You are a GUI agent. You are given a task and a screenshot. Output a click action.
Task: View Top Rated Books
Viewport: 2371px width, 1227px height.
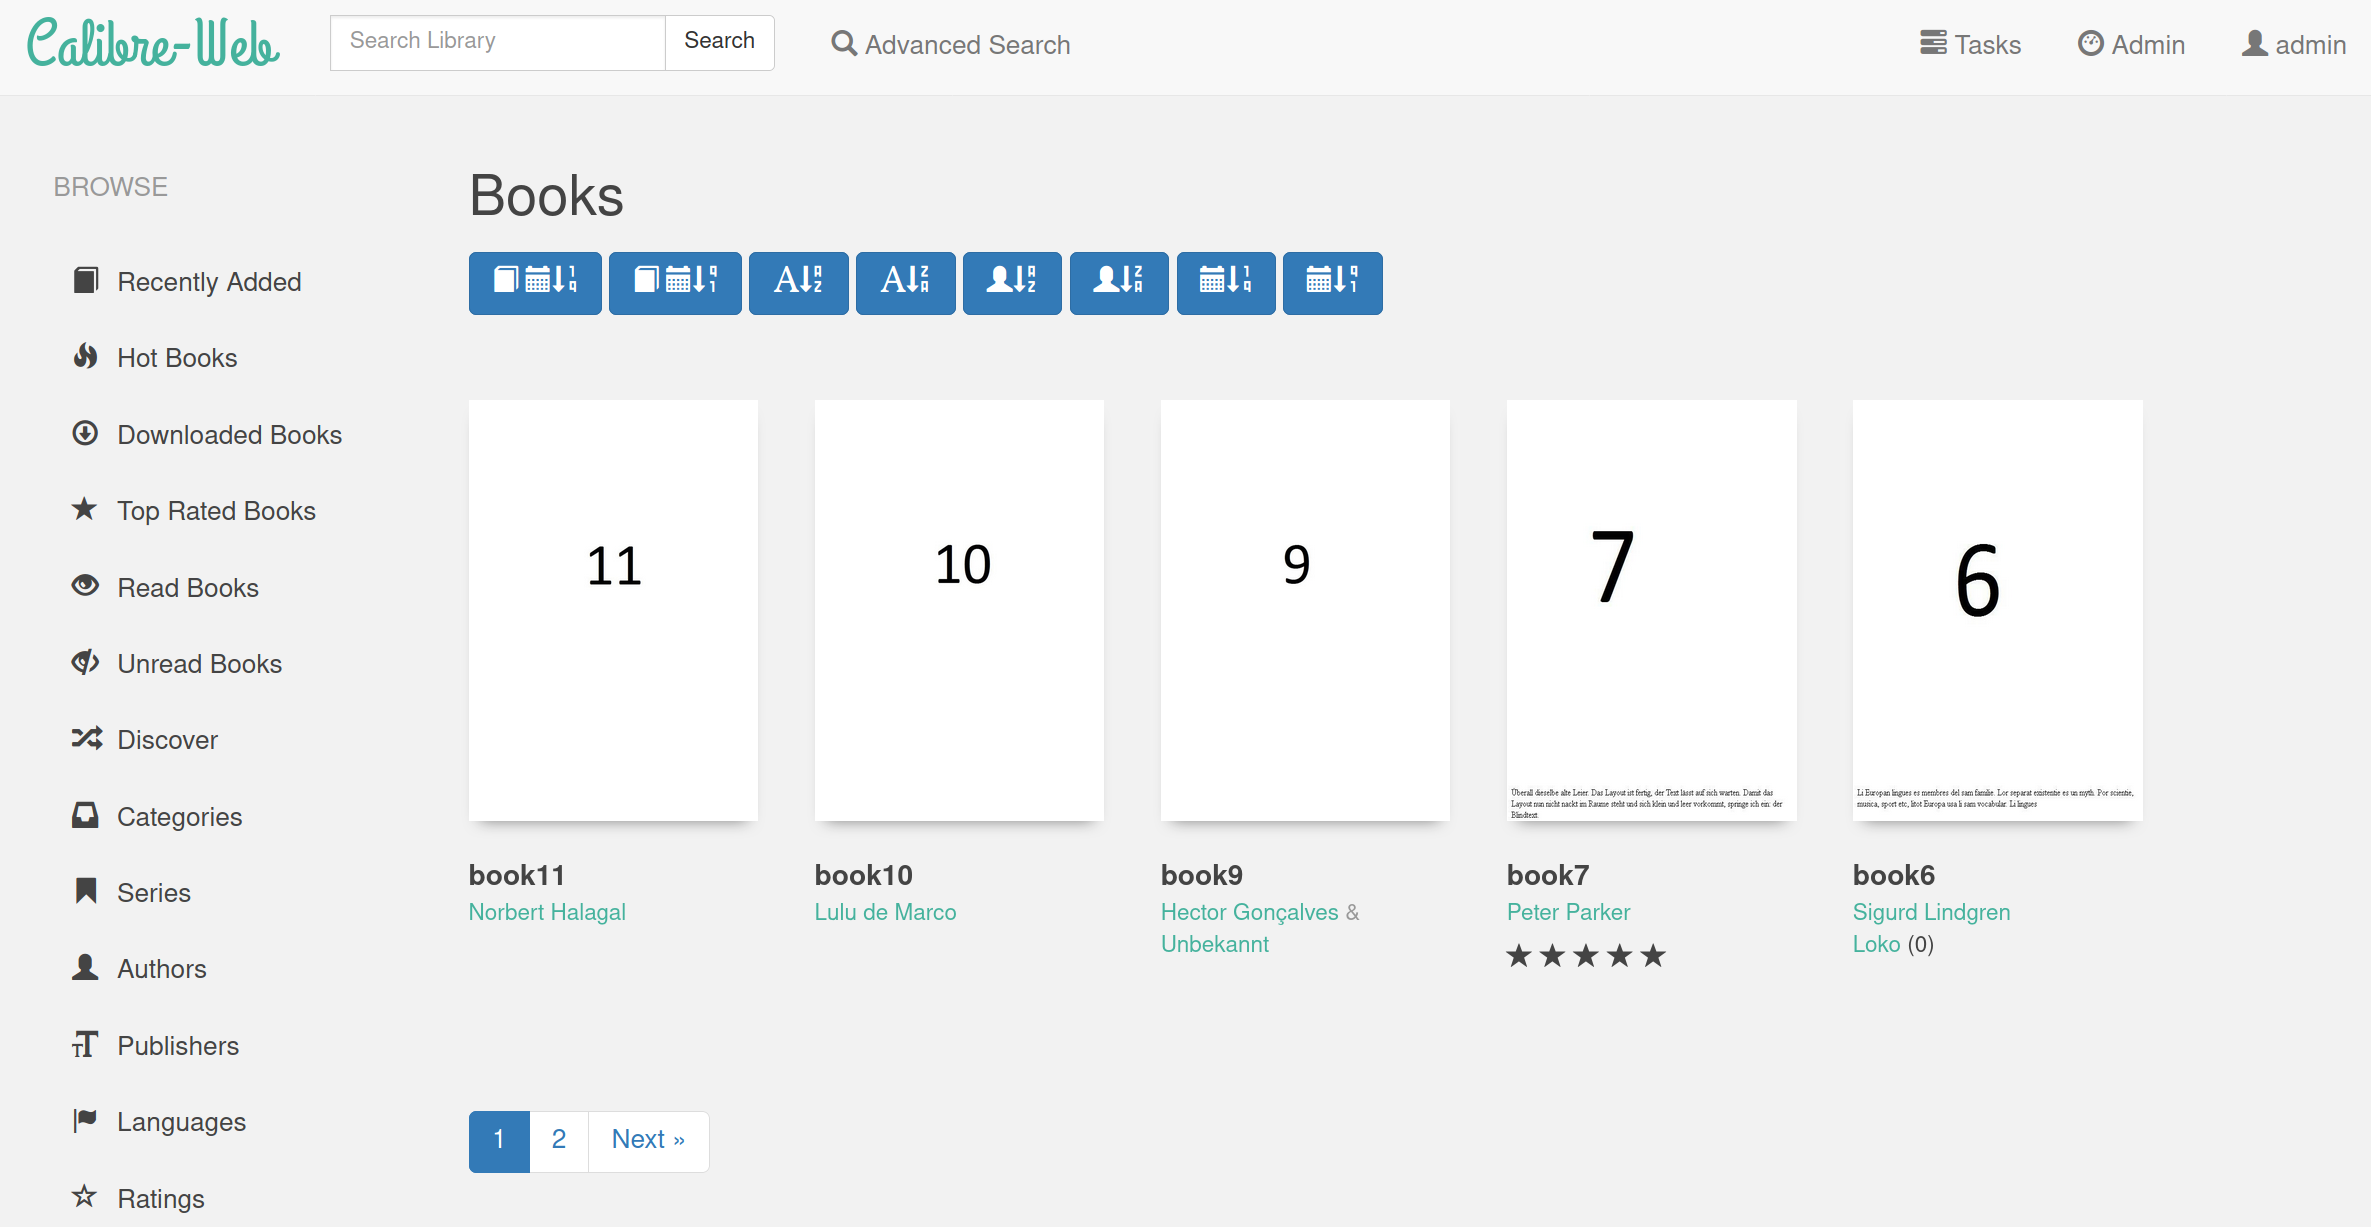pyautogui.click(x=216, y=510)
